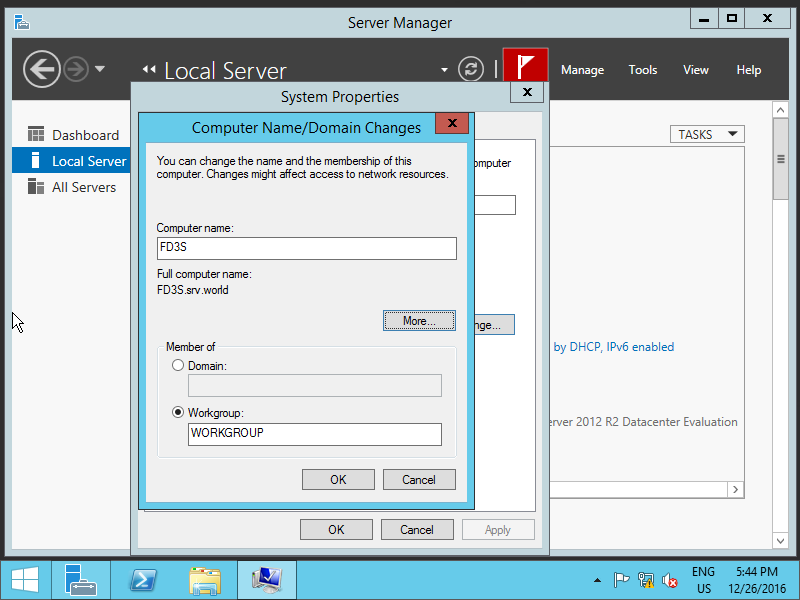Select the All Servers sidebar icon
Viewport: 800px width, 600px height.
point(36,187)
